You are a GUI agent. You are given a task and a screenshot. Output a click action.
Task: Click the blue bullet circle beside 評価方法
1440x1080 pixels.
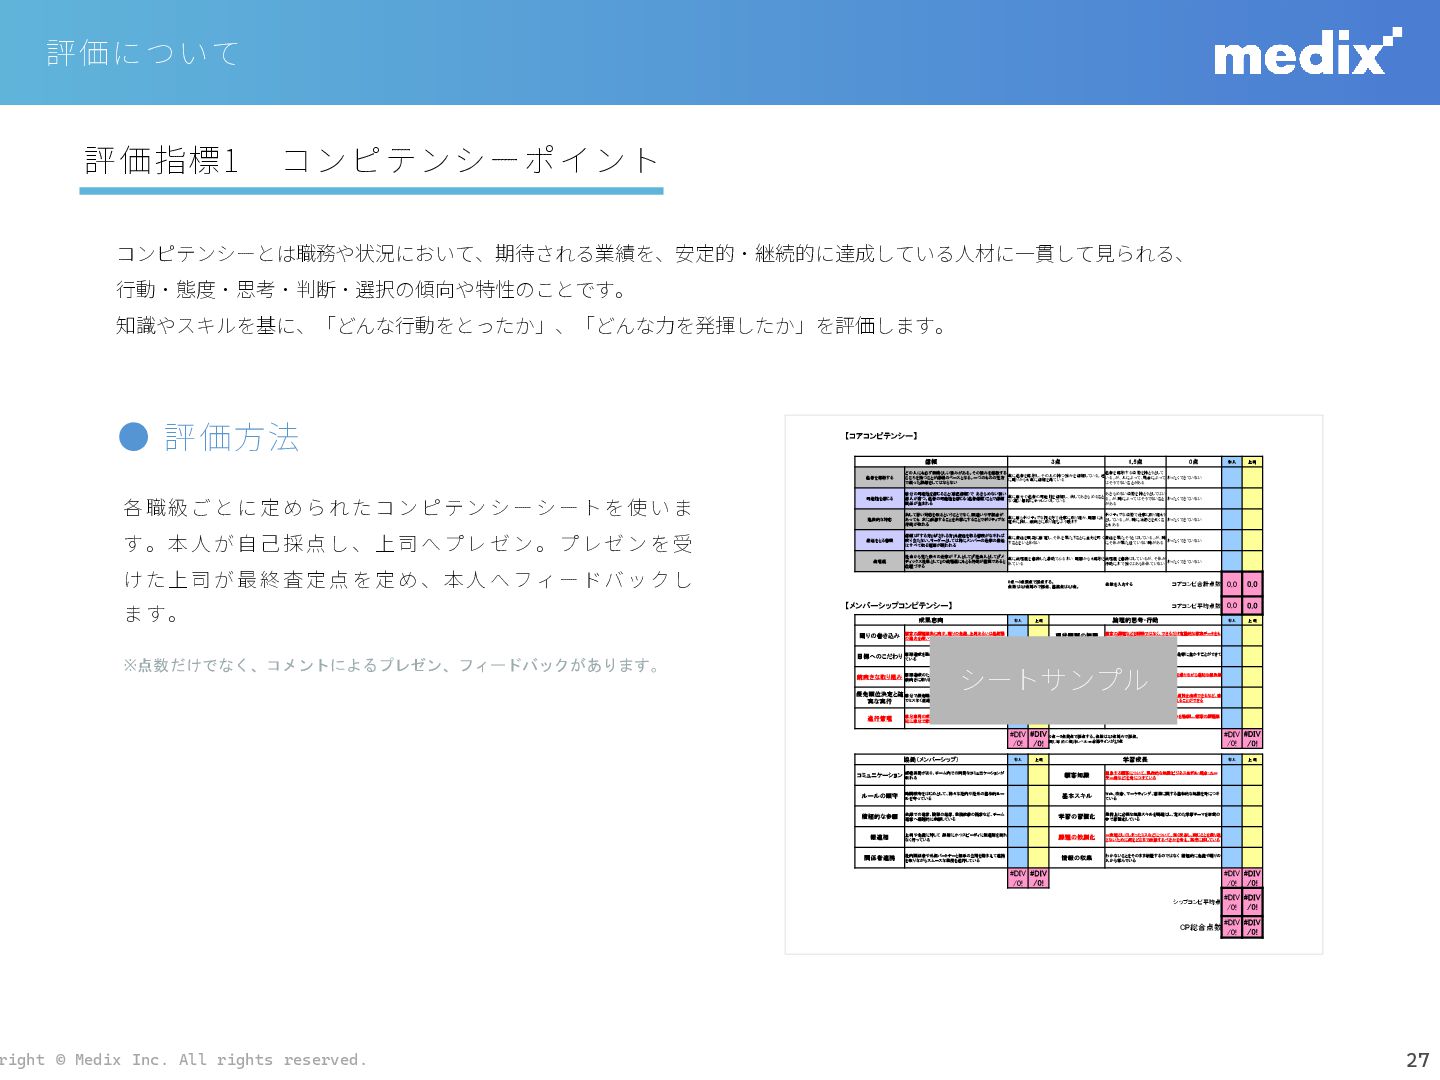[133, 437]
